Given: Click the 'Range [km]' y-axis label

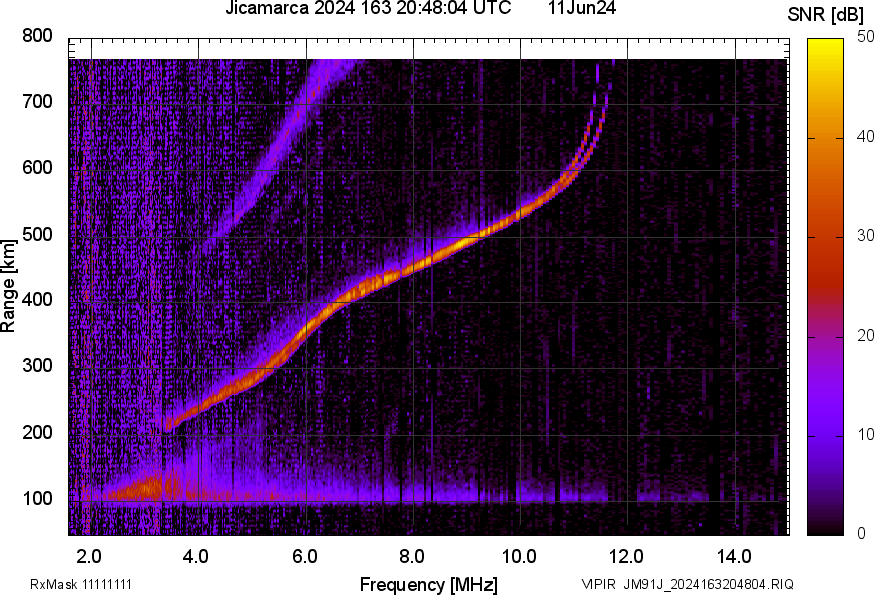Looking at the screenshot, I should (8, 287).
